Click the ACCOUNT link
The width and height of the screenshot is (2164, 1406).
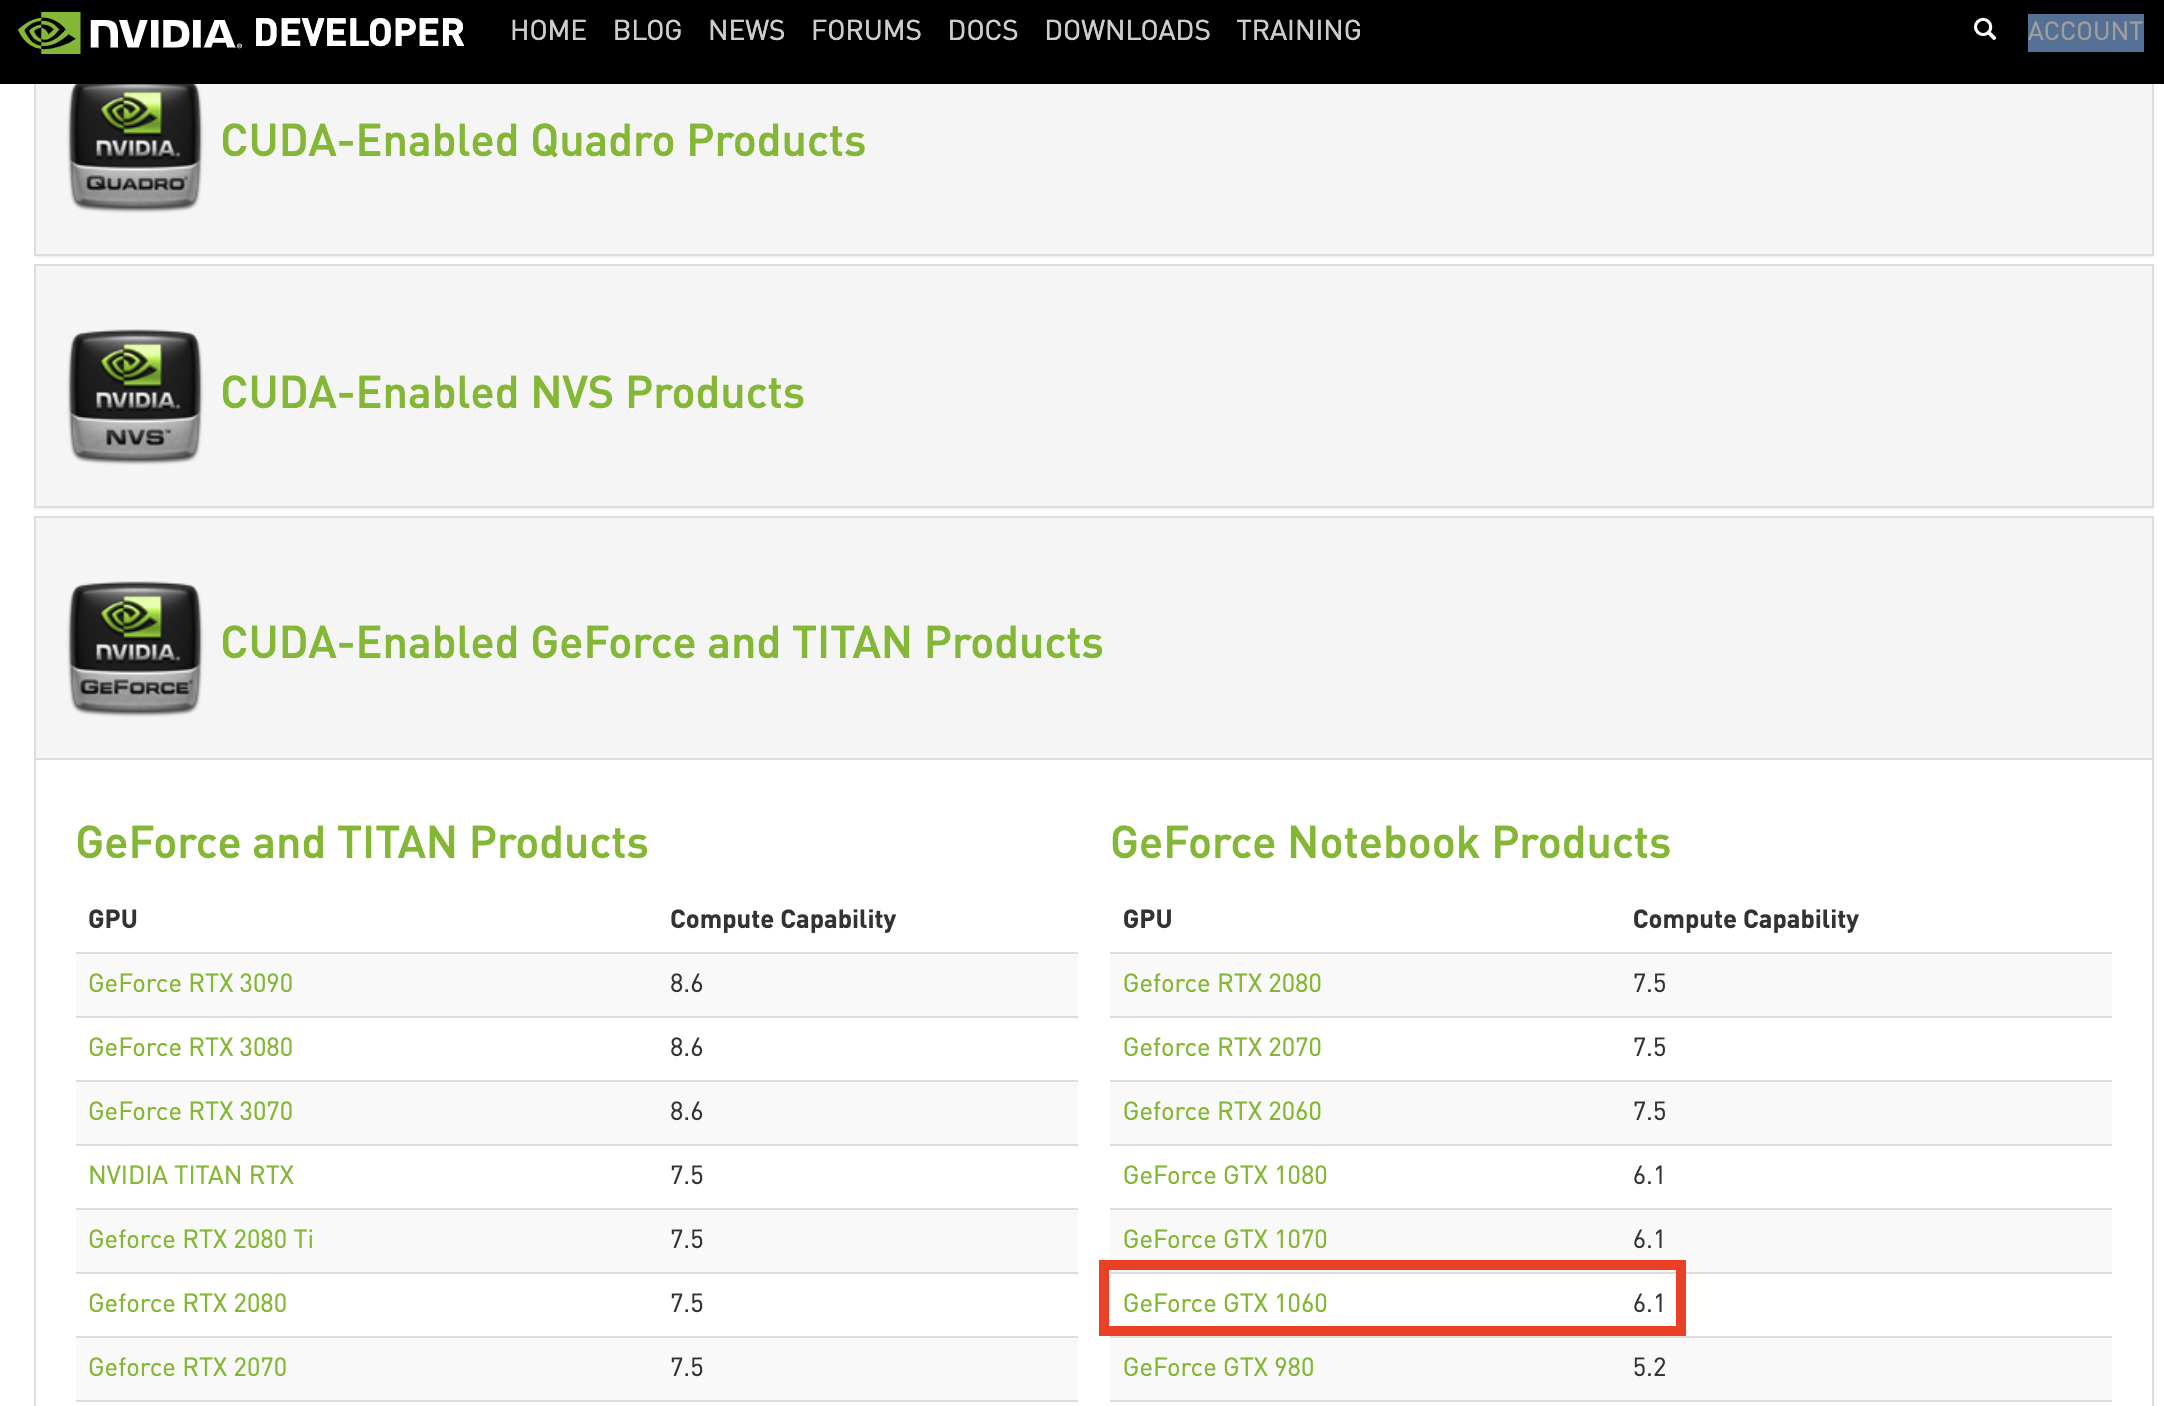click(x=2084, y=31)
